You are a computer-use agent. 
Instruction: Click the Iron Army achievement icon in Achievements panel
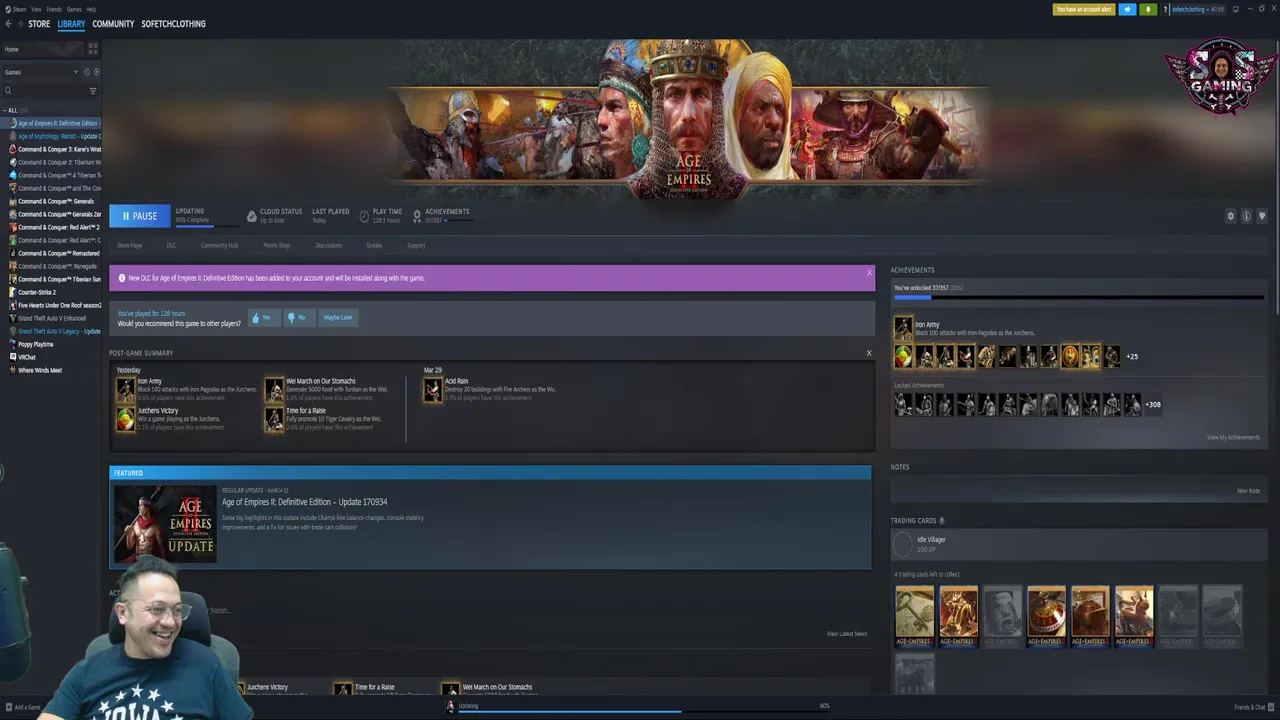[903, 328]
